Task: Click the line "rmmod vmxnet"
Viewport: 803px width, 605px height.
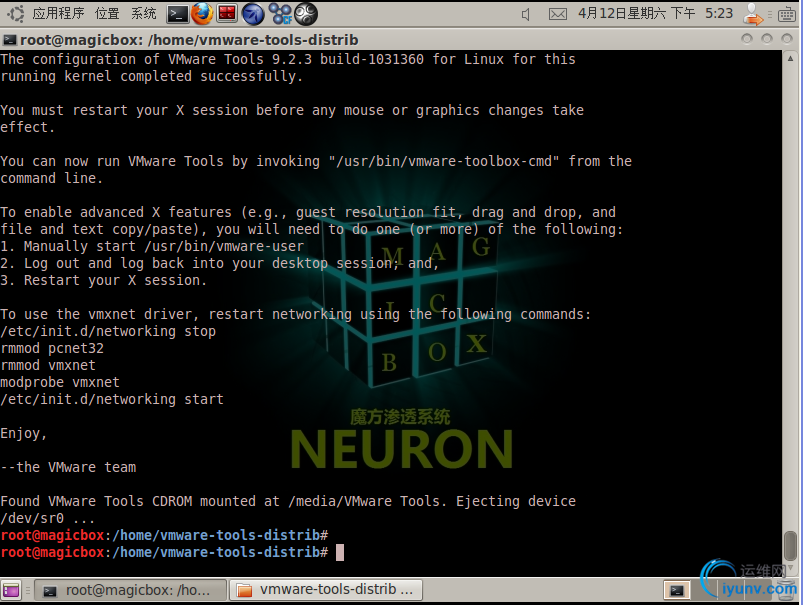Action: tap(48, 365)
